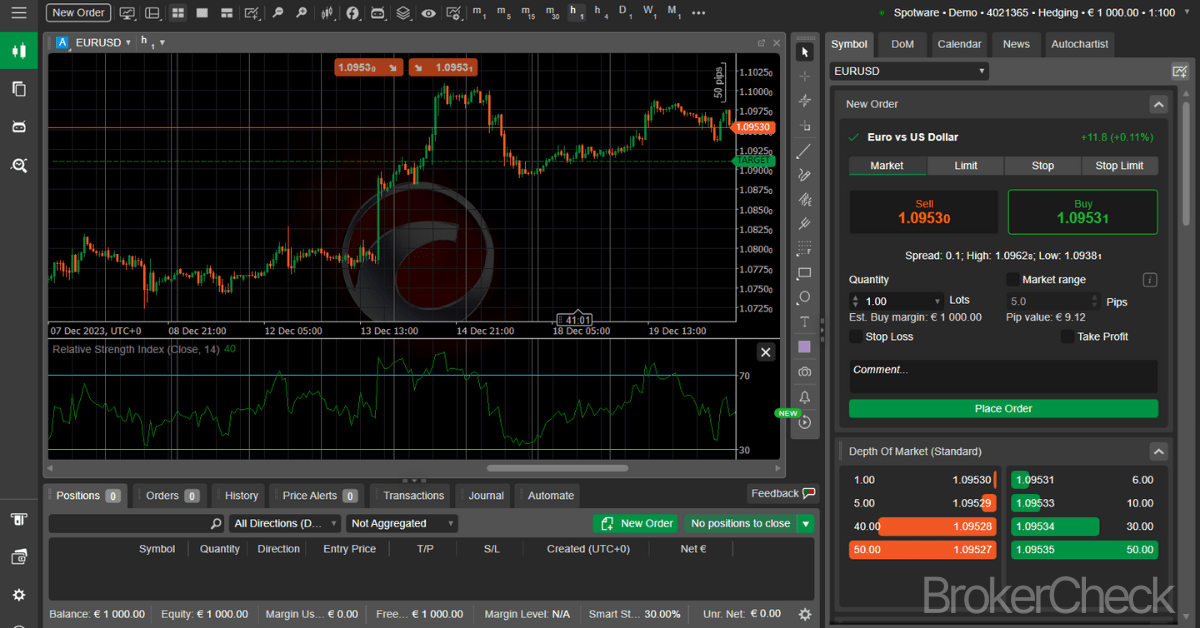This screenshot has width=1200, height=628.
Task: Open the chart type candlestick icon
Action: [x=327, y=13]
